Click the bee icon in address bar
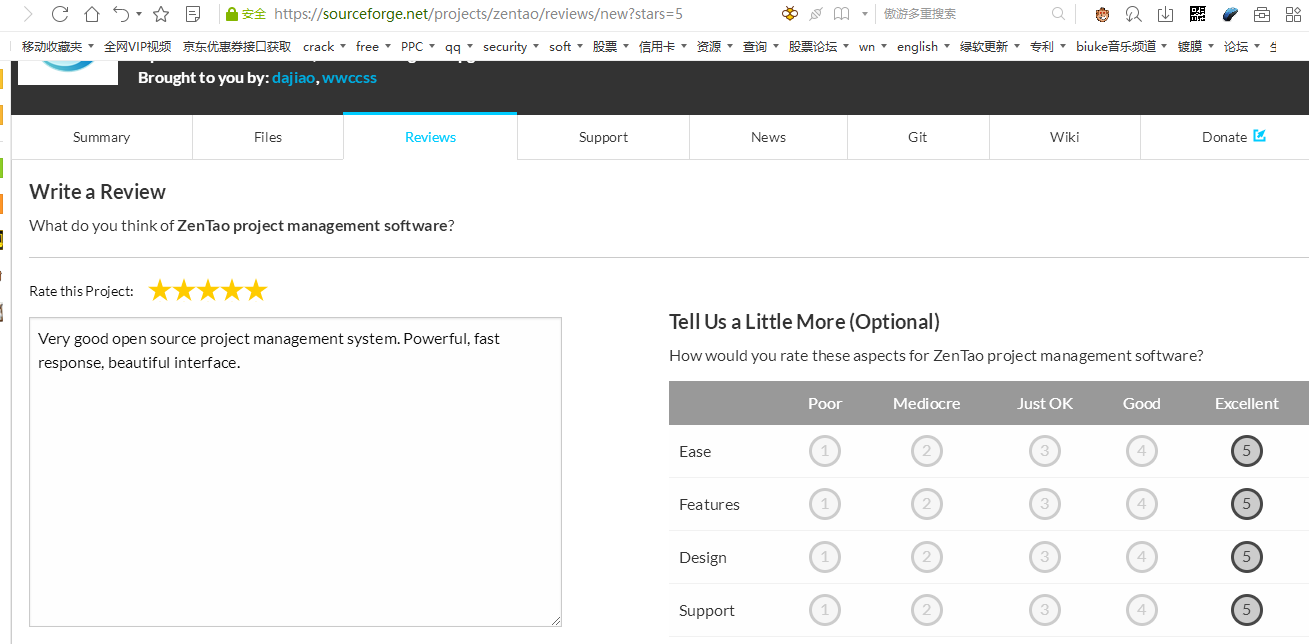The width and height of the screenshot is (1309, 644). [790, 14]
